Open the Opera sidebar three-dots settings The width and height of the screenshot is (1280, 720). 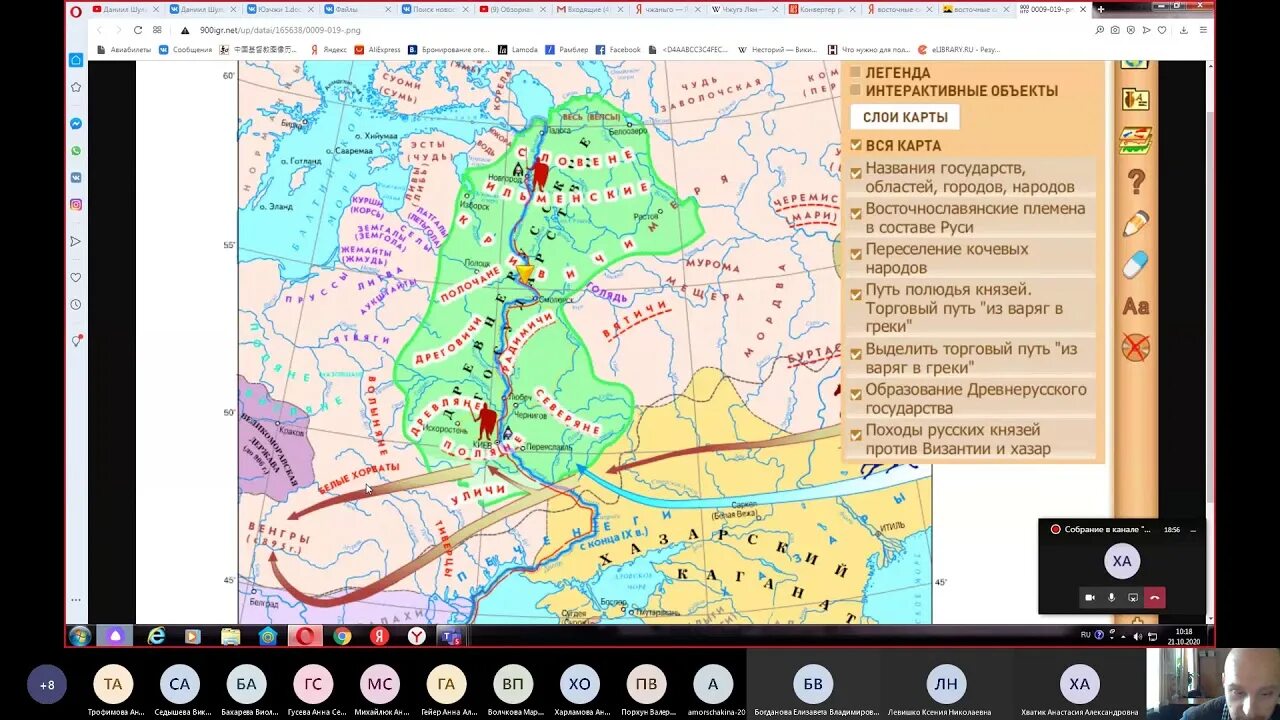pos(76,600)
